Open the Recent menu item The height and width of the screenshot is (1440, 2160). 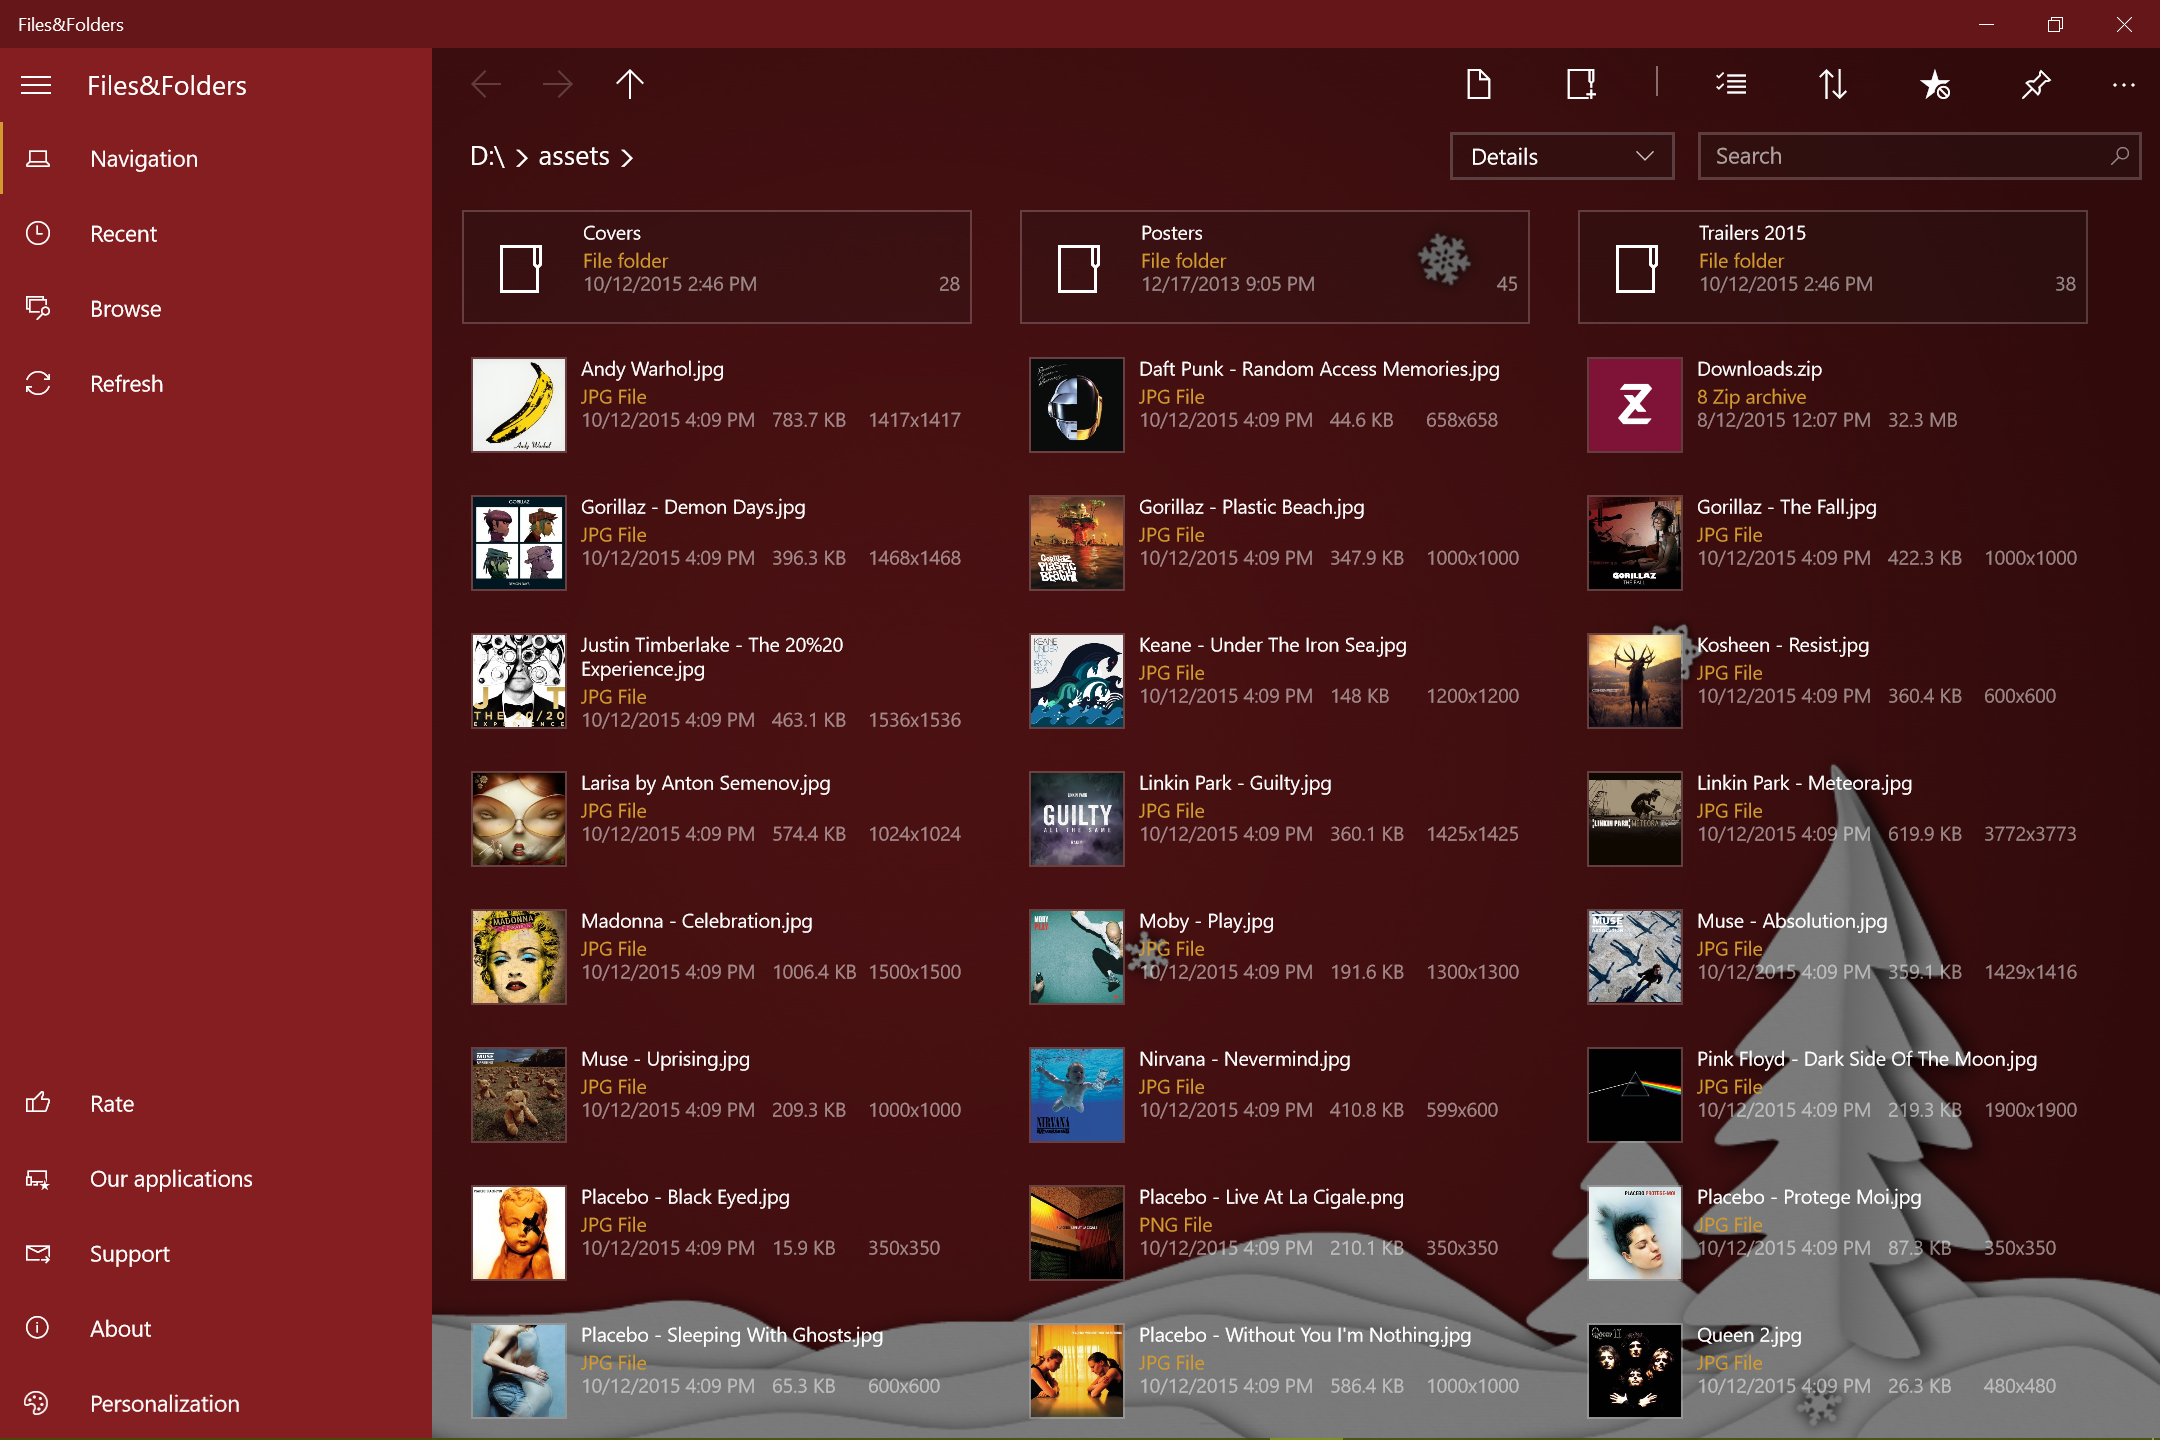tap(123, 234)
